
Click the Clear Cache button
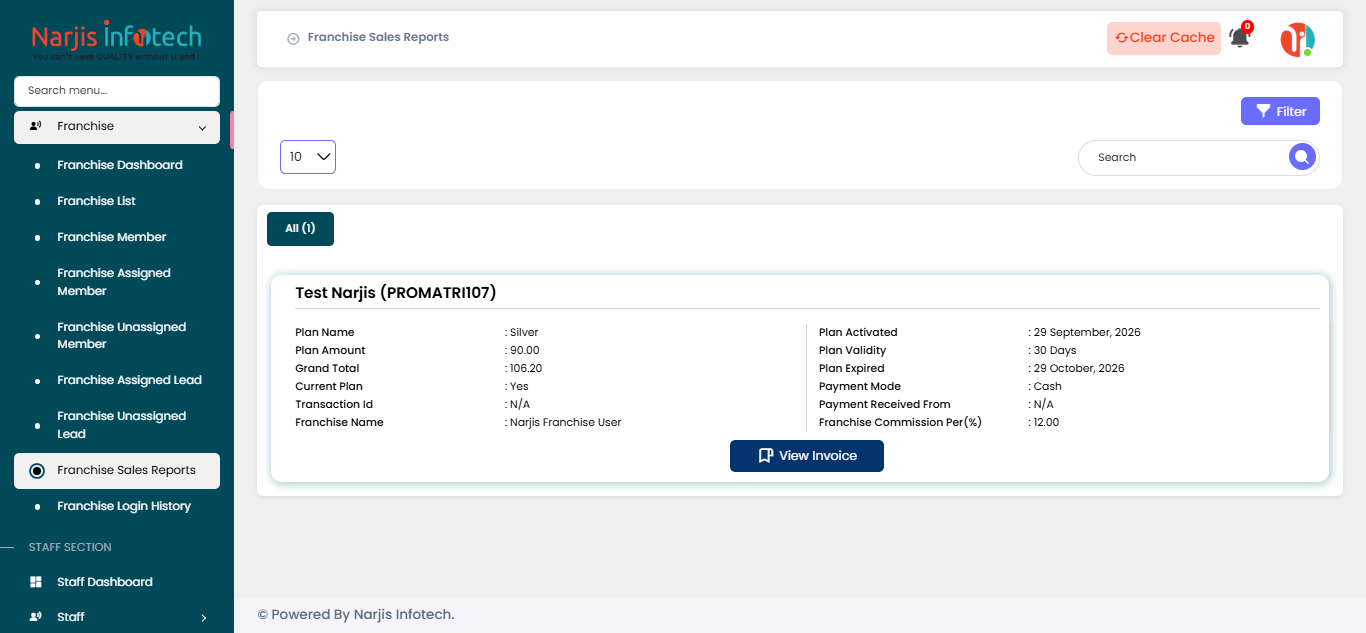pyautogui.click(x=1164, y=38)
